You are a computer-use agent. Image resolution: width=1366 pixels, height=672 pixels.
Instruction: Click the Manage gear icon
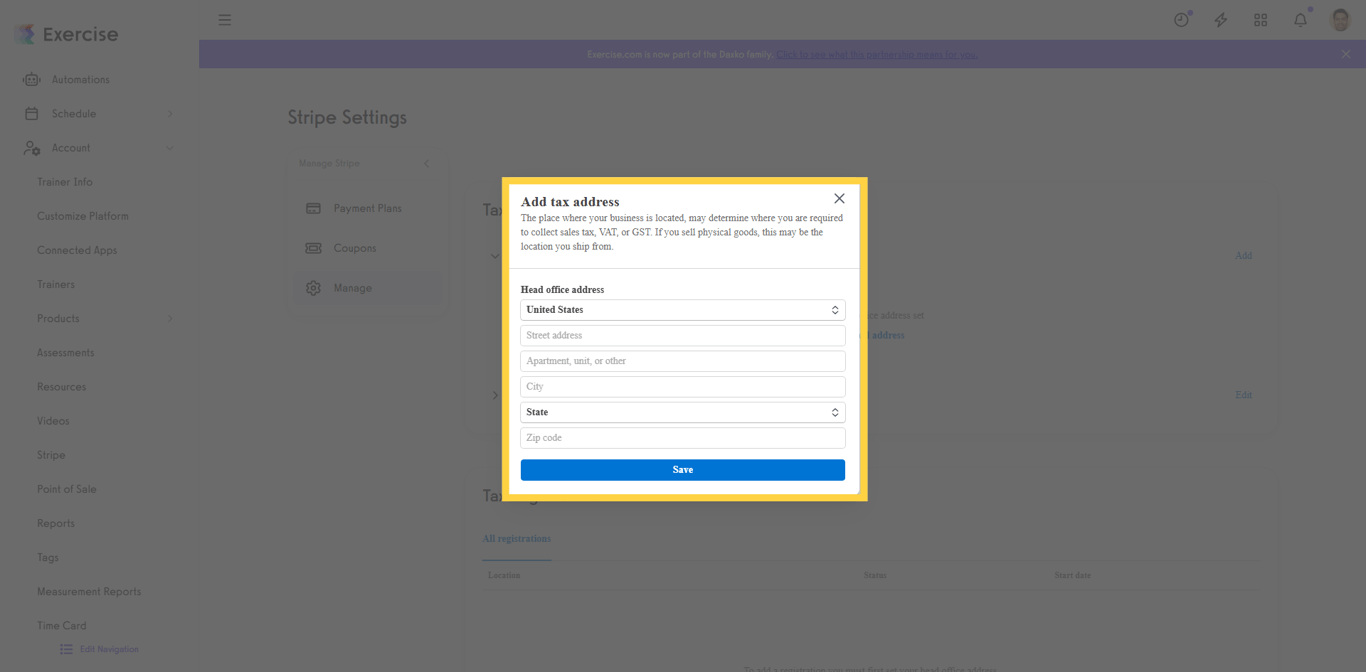click(x=314, y=288)
